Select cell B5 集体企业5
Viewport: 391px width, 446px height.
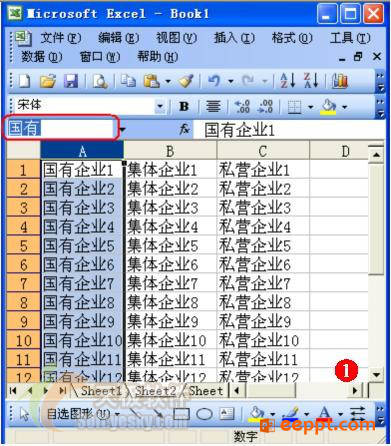click(170, 246)
